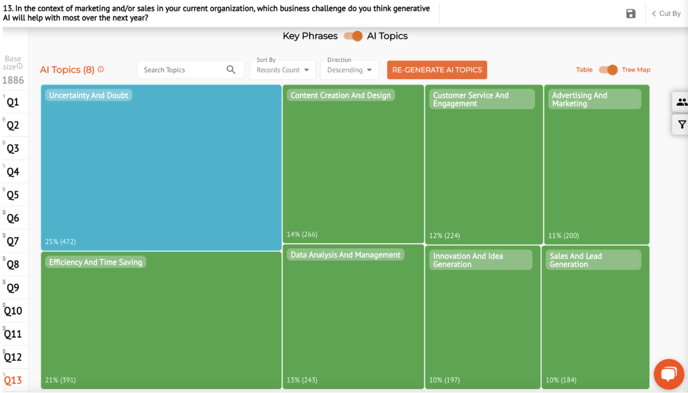Click the 11% (200) value text
688x393 pixels.
point(563,236)
